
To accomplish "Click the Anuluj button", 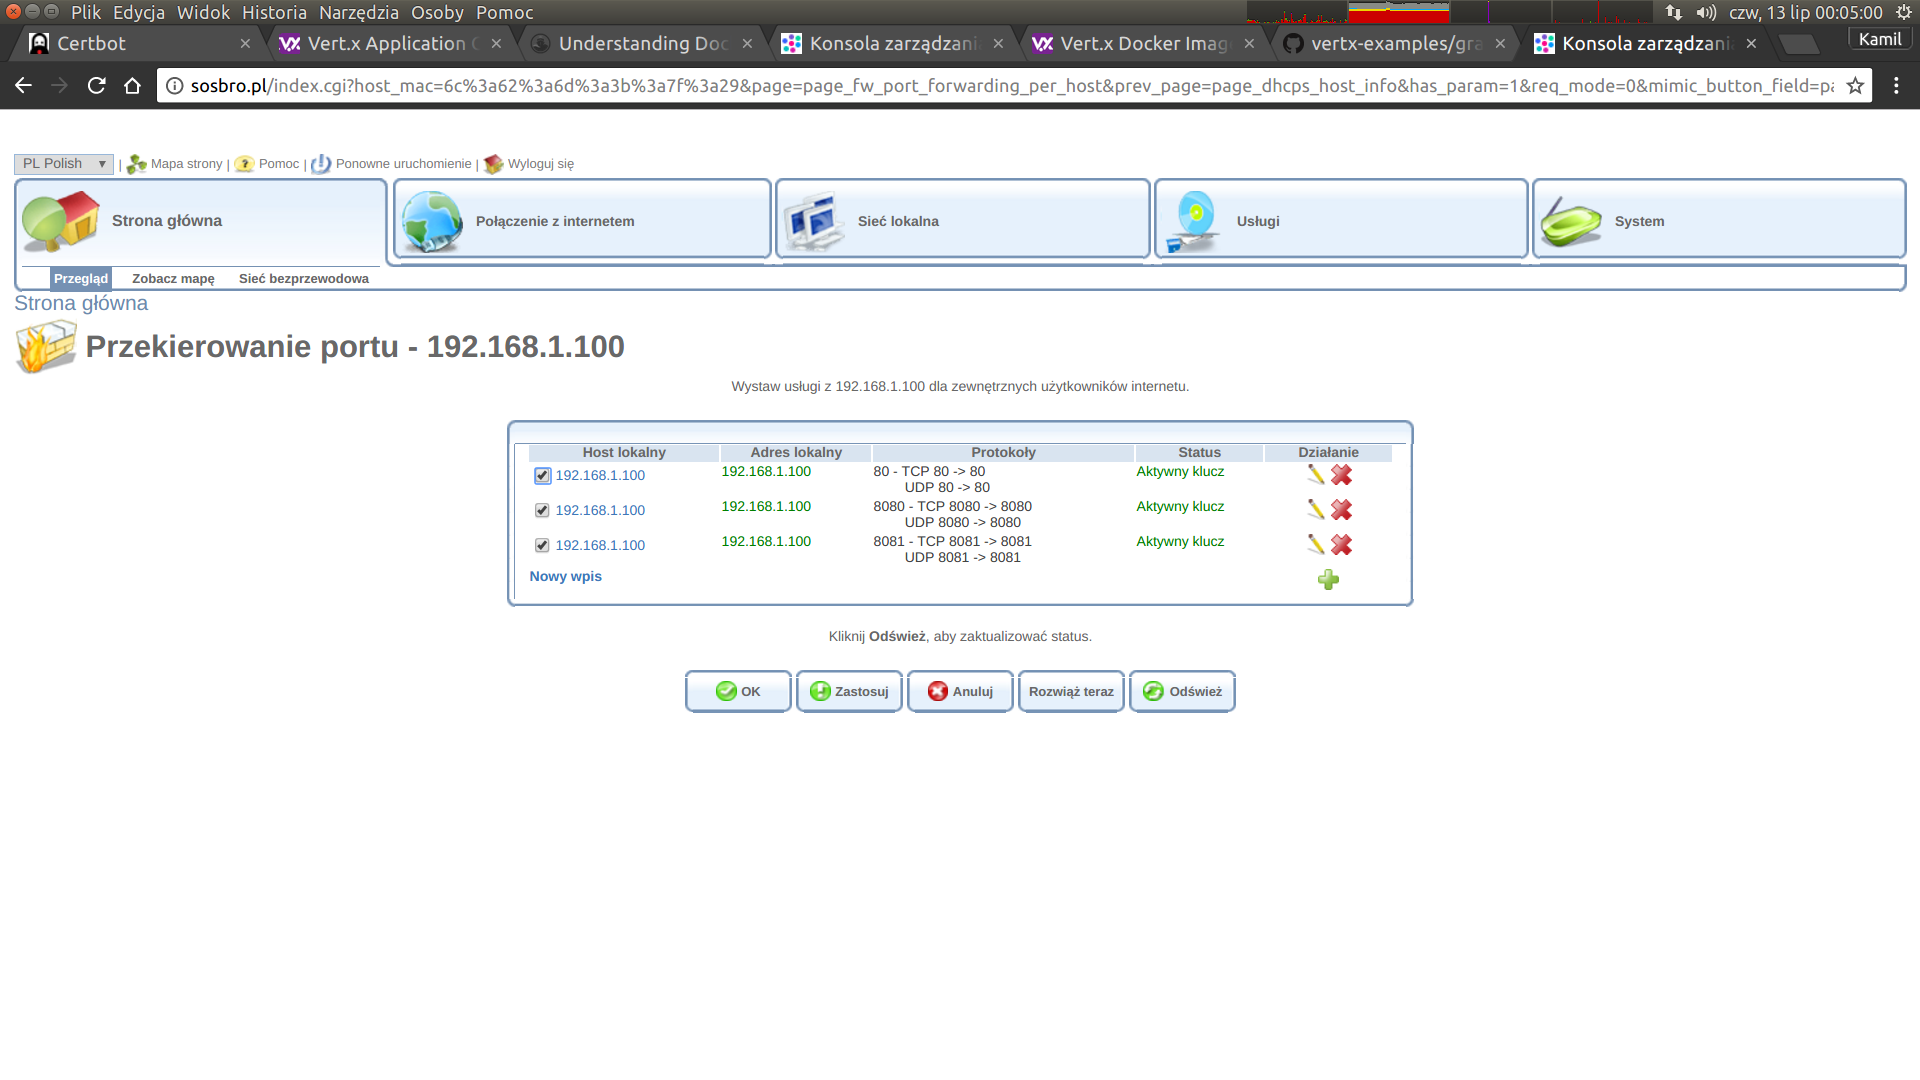I will coord(960,692).
